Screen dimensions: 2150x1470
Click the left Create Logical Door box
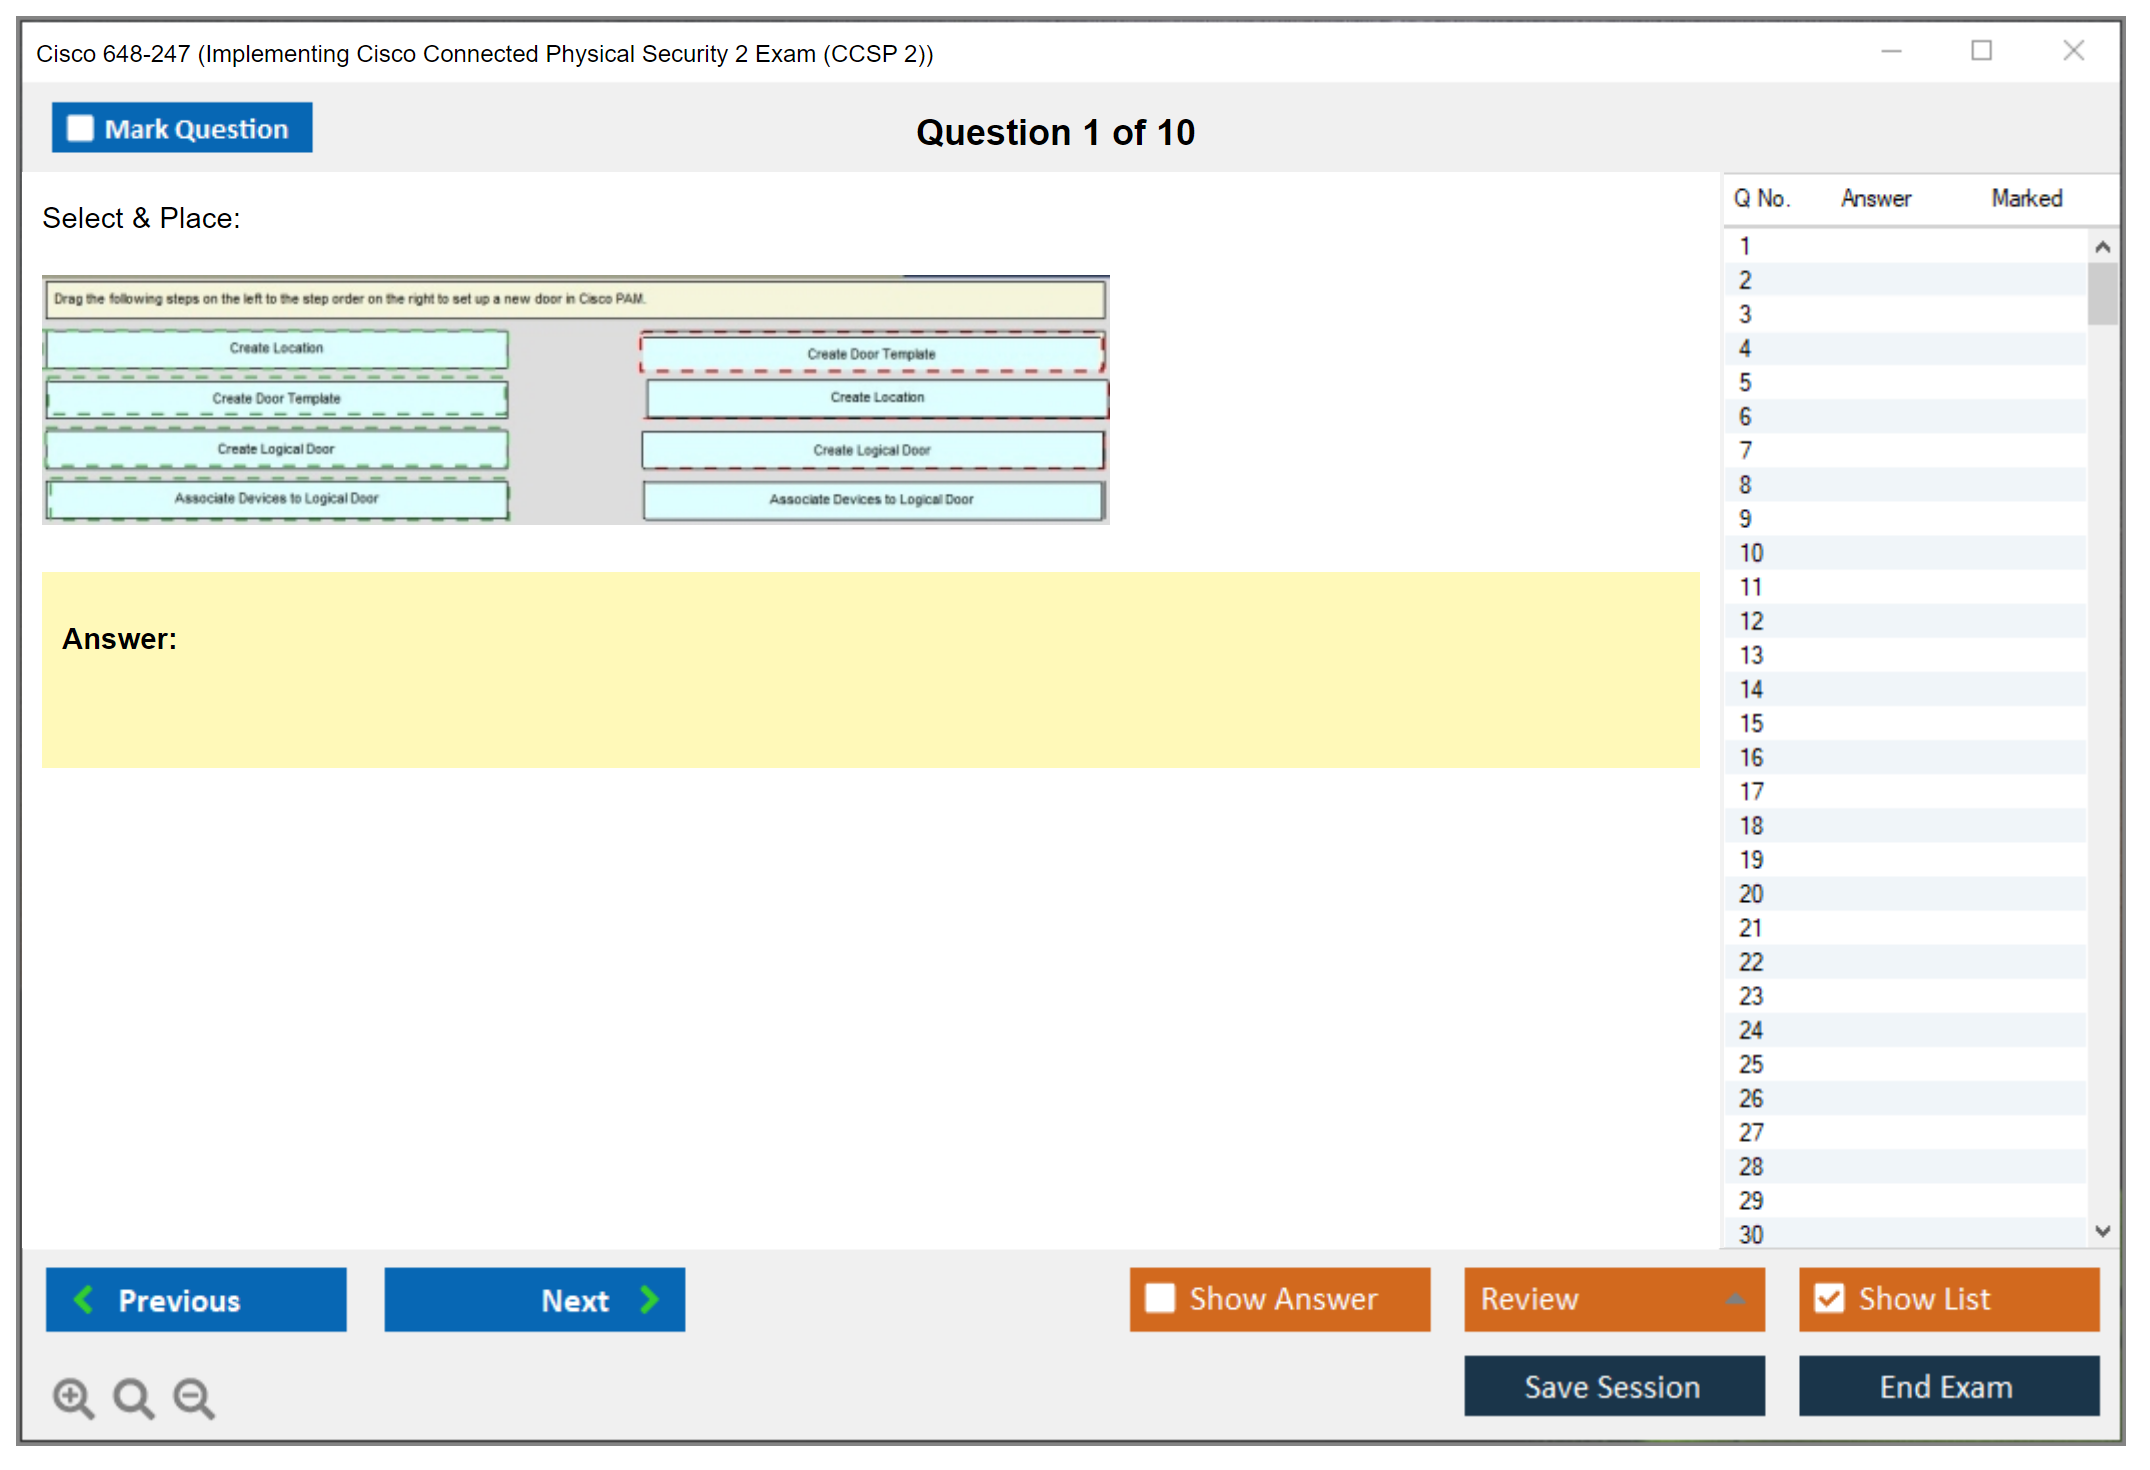(x=276, y=449)
